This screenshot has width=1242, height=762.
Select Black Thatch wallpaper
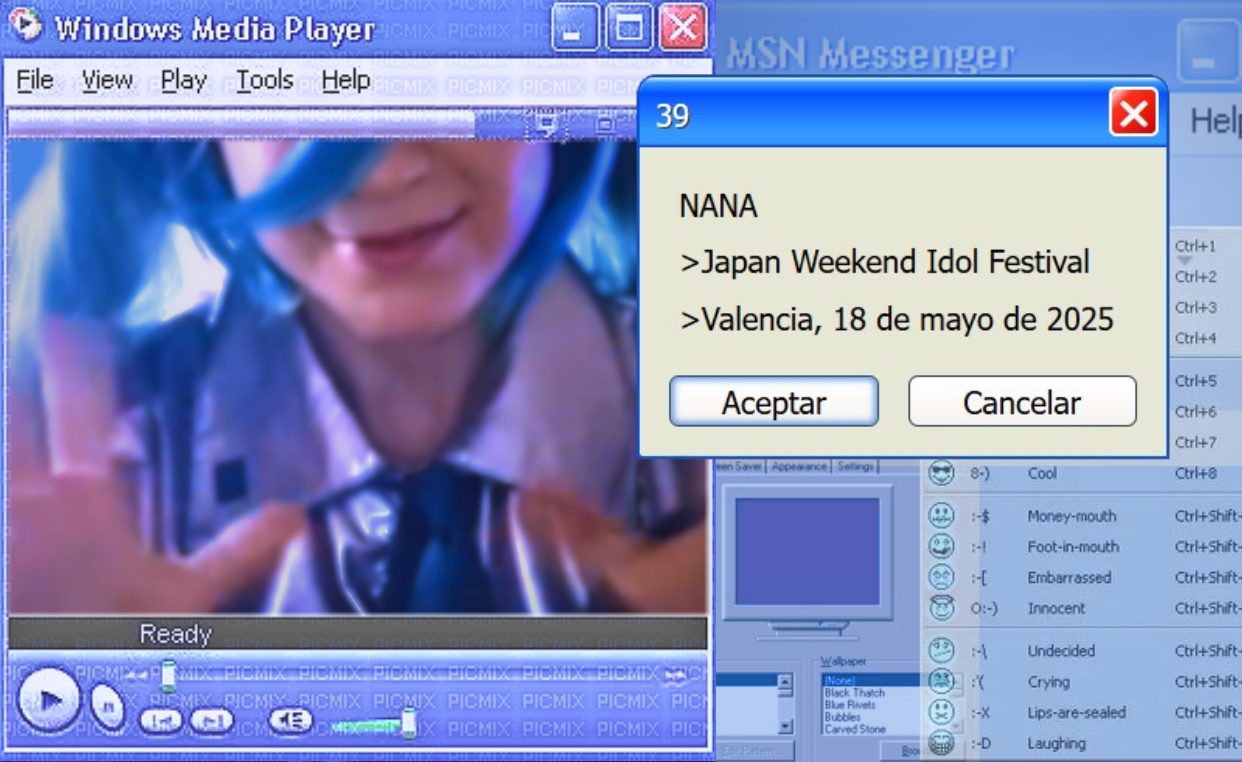point(854,693)
